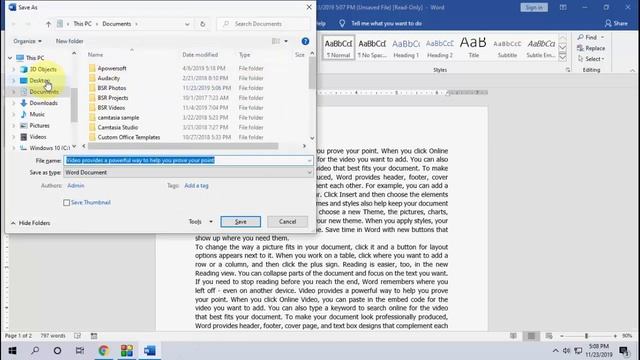Screen dimensions: 640x360
Task: Open the Save As help icon
Action: [305, 41]
